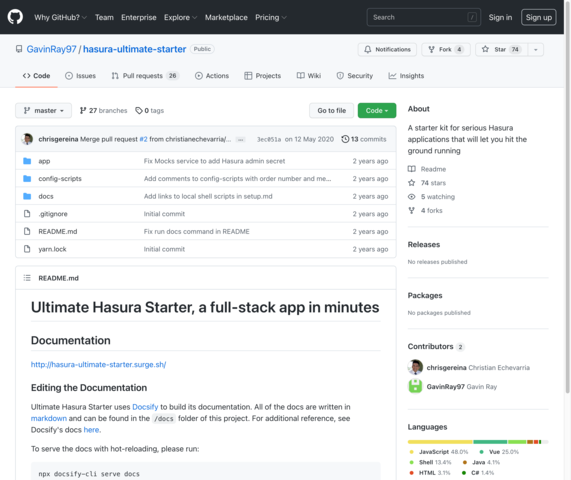Click the Sign up button
The width and height of the screenshot is (571, 480).
[539, 17]
